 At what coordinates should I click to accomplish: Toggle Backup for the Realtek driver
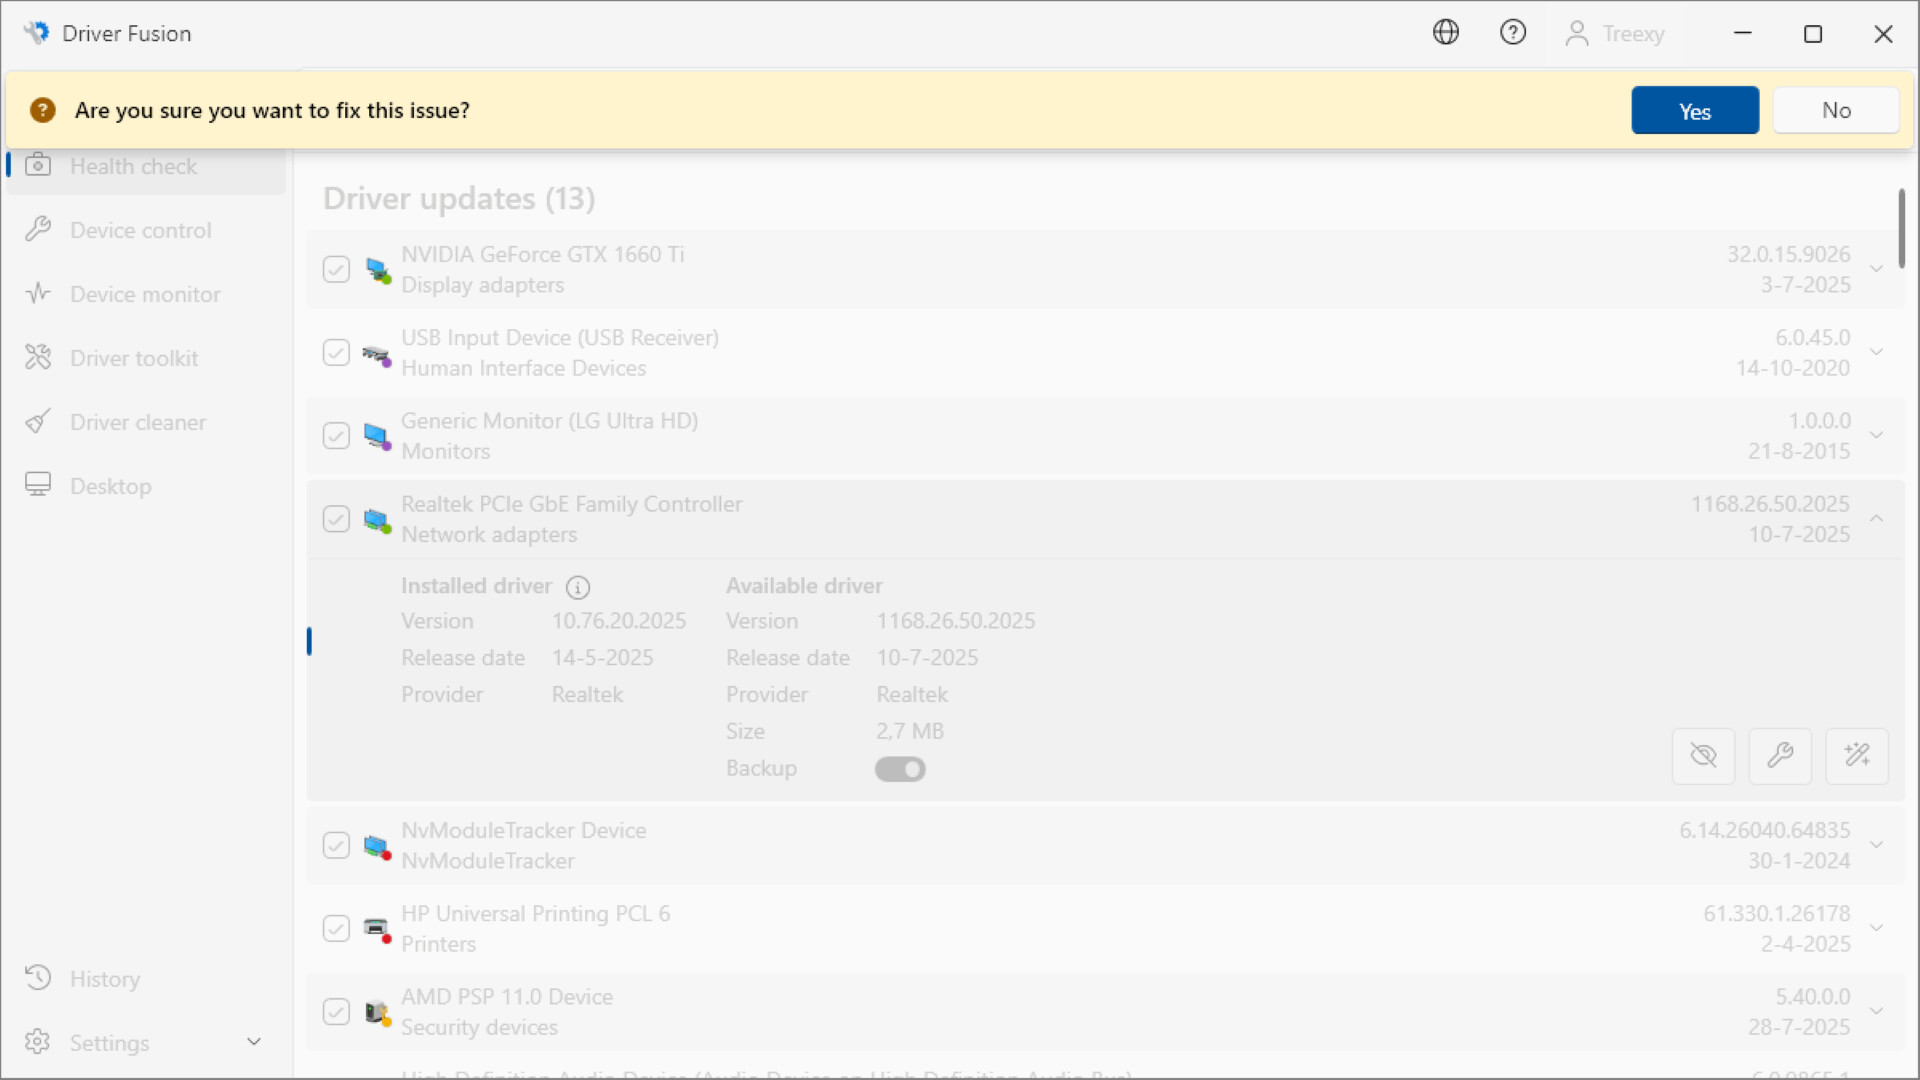(899, 769)
